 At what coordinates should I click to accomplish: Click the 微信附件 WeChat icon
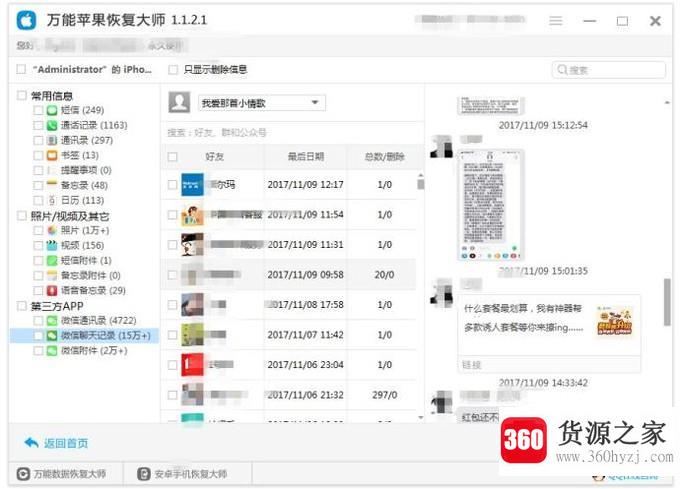[x=52, y=351]
